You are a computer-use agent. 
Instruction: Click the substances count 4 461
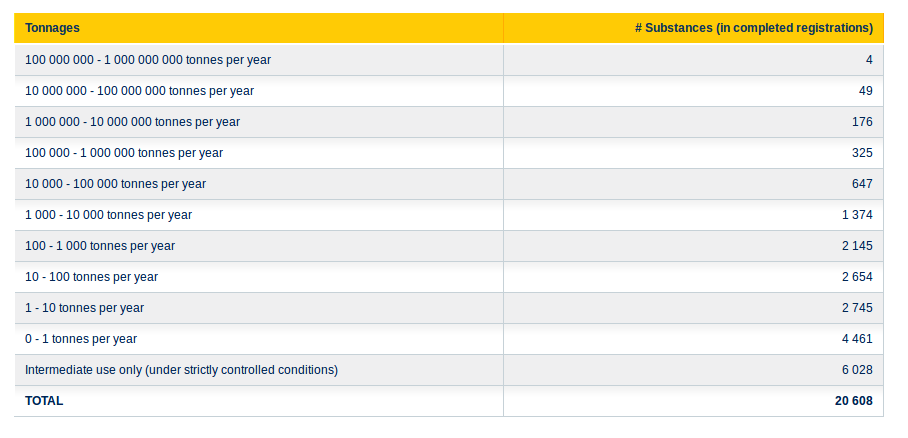tap(857, 339)
